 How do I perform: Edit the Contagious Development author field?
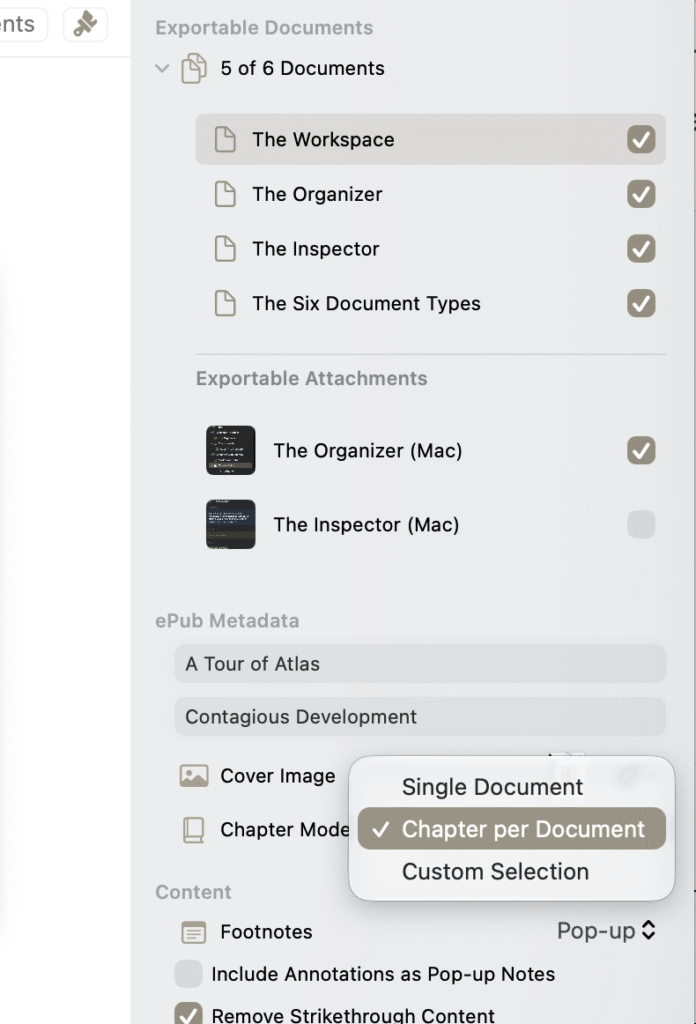(420, 716)
